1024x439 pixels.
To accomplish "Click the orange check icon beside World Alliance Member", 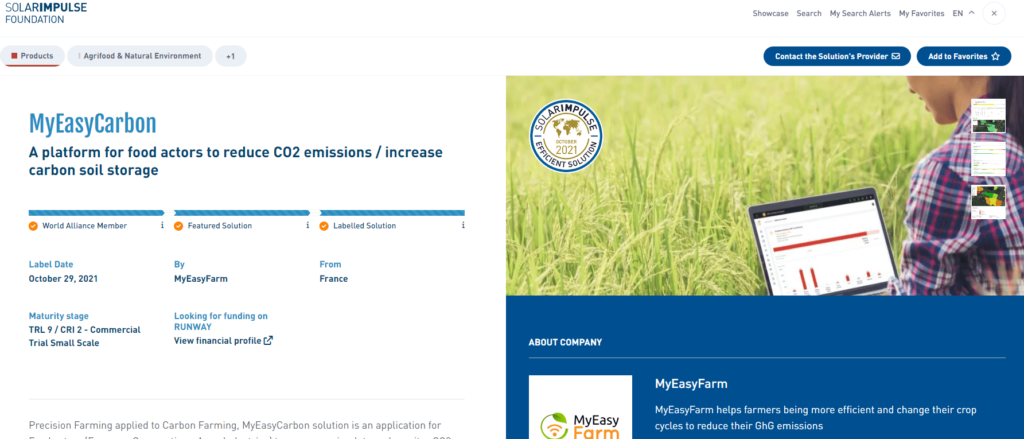I will pos(33,226).
